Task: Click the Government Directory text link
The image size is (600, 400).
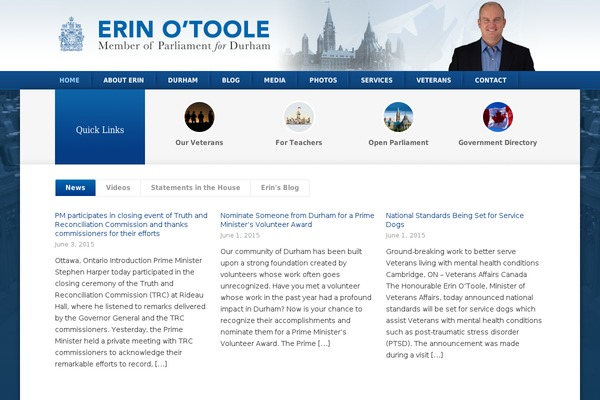Action: coord(498,142)
